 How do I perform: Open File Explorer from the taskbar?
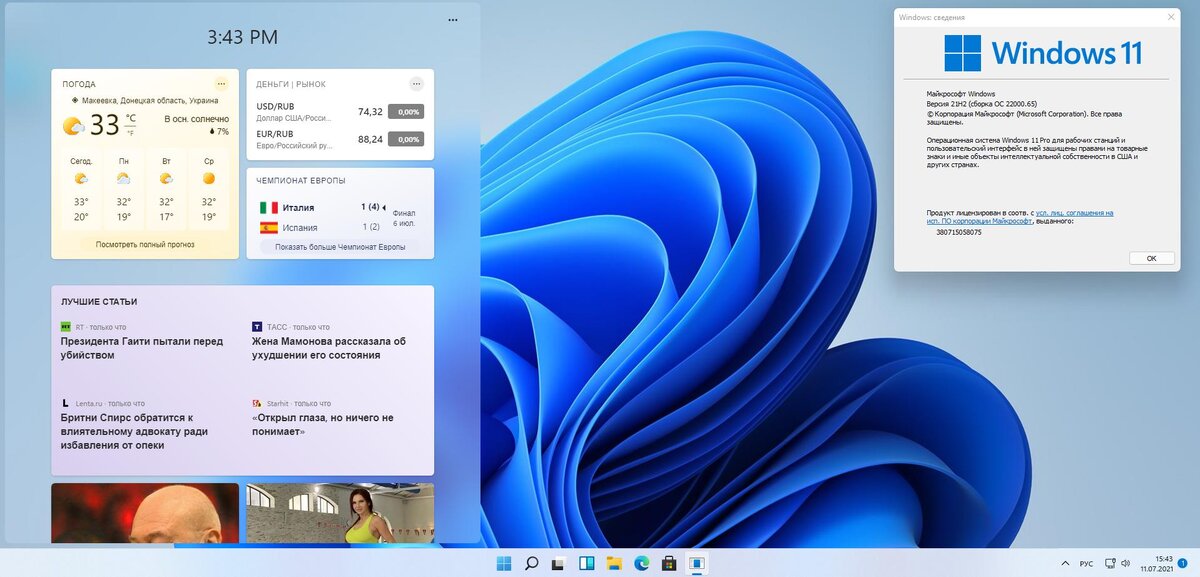(614, 563)
